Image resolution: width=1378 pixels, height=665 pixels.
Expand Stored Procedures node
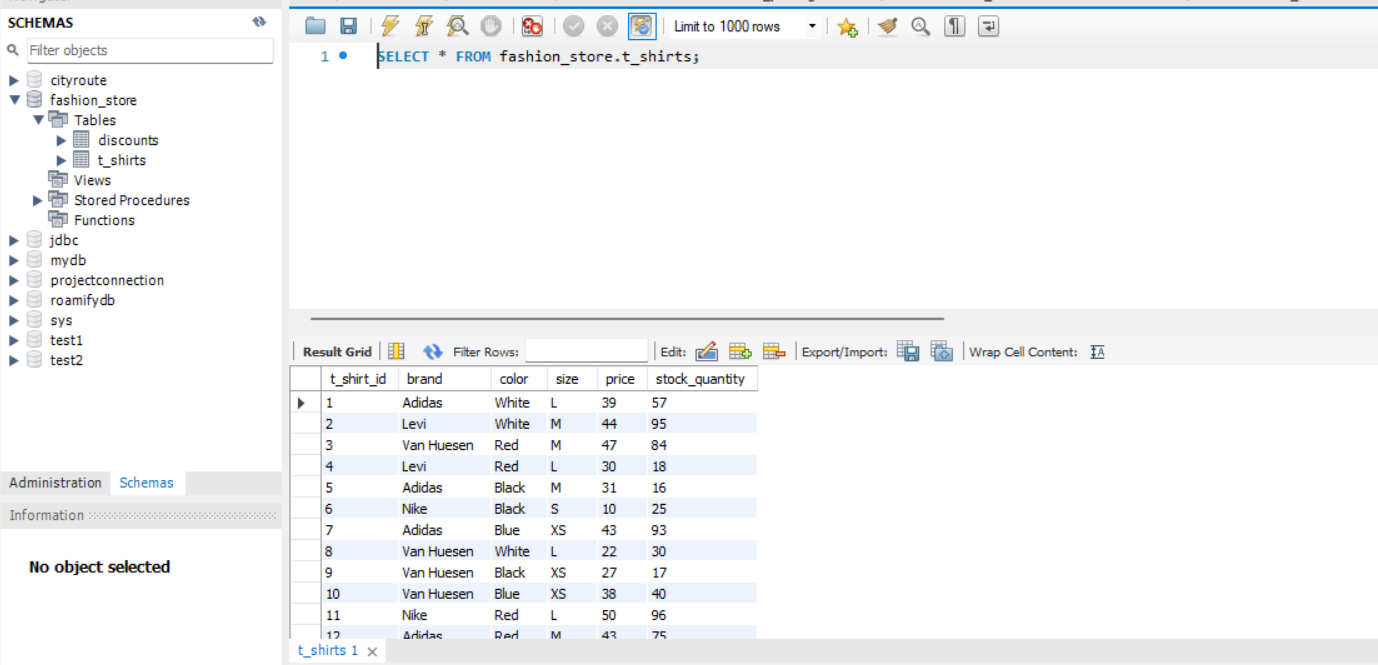(38, 200)
